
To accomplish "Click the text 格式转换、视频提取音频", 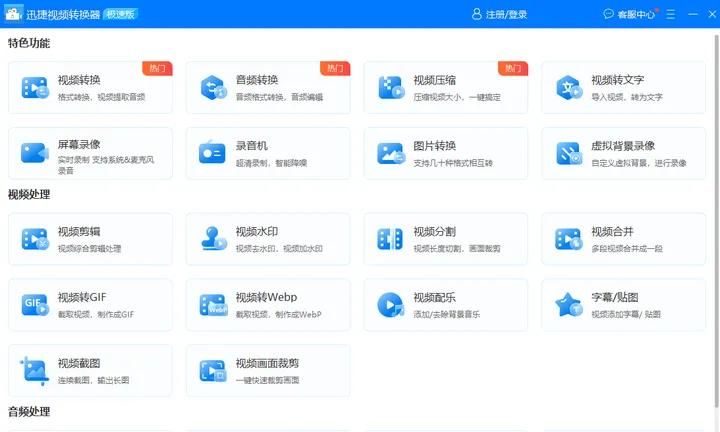I will (101, 97).
